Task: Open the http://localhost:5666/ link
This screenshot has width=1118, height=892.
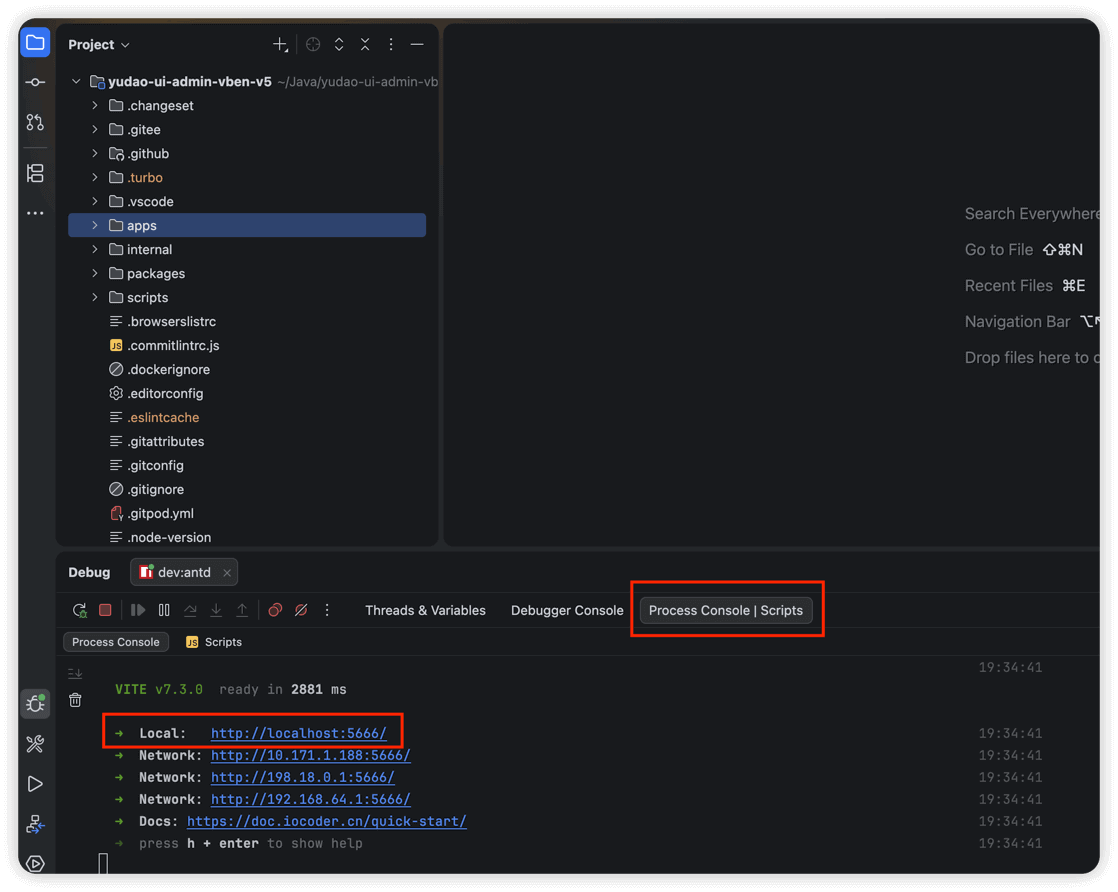Action: tap(298, 733)
